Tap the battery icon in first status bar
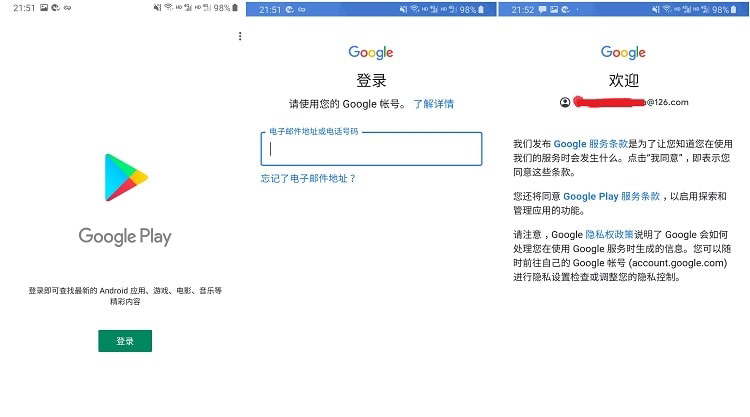 point(236,8)
